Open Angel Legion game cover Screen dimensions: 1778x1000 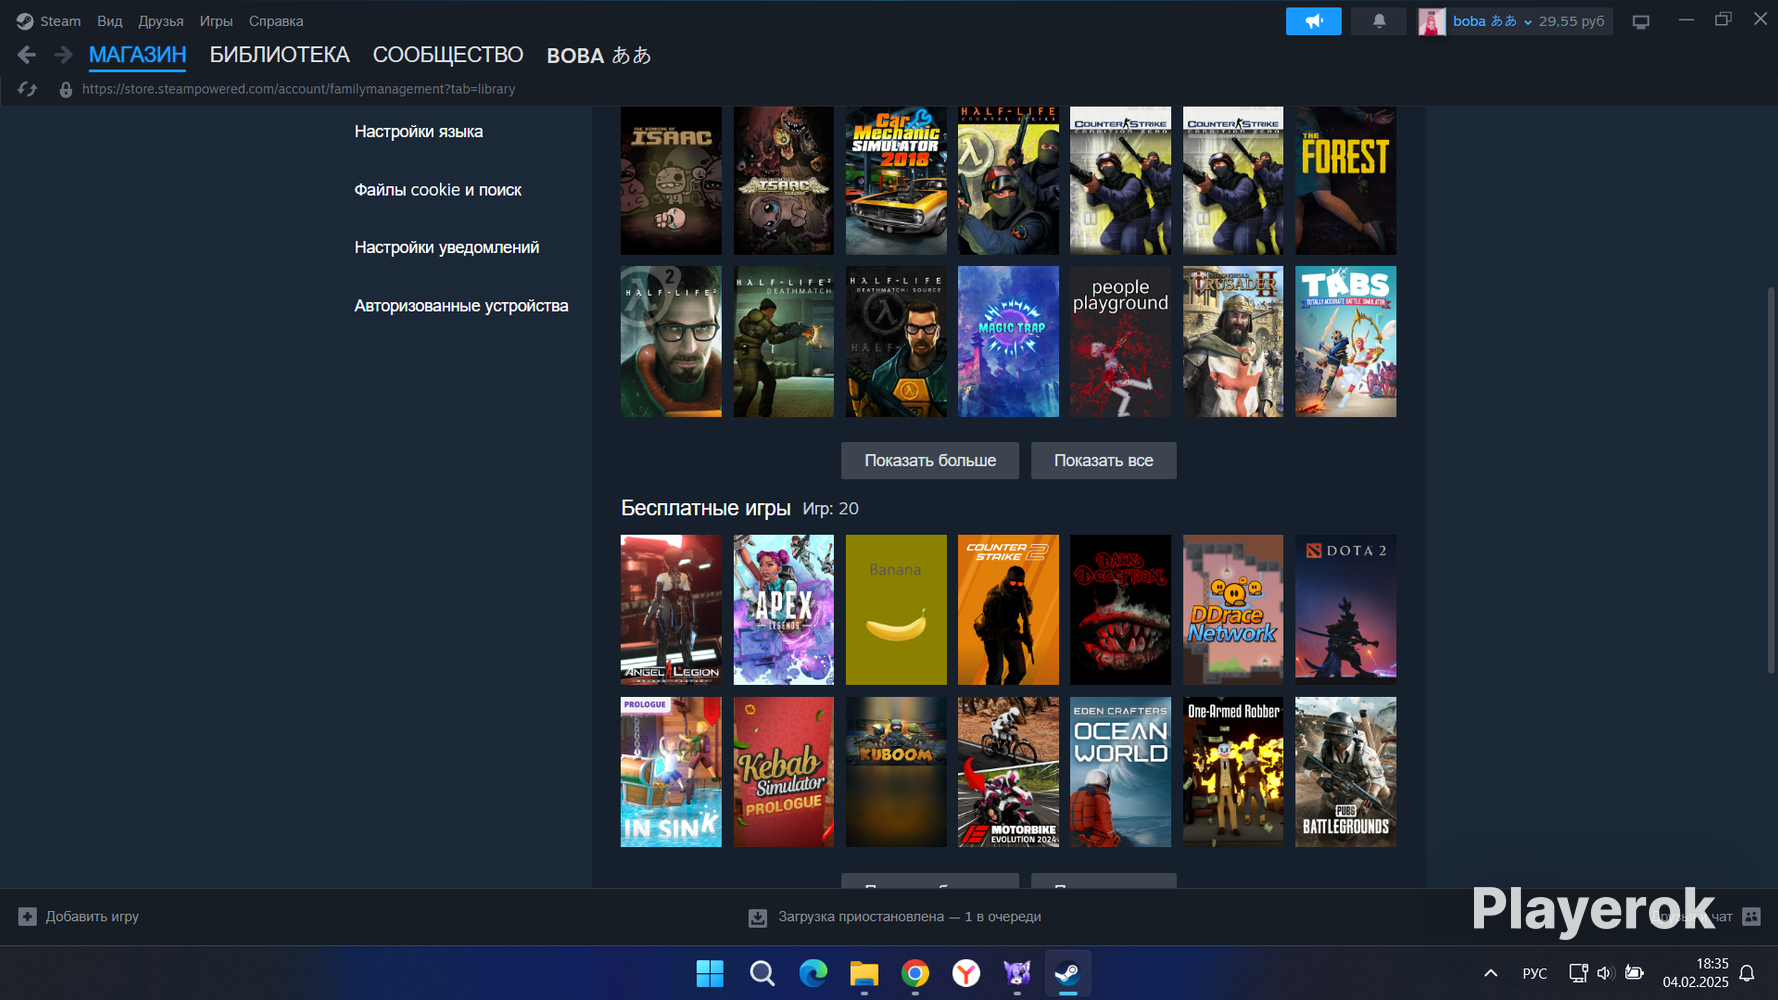(x=671, y=610)
